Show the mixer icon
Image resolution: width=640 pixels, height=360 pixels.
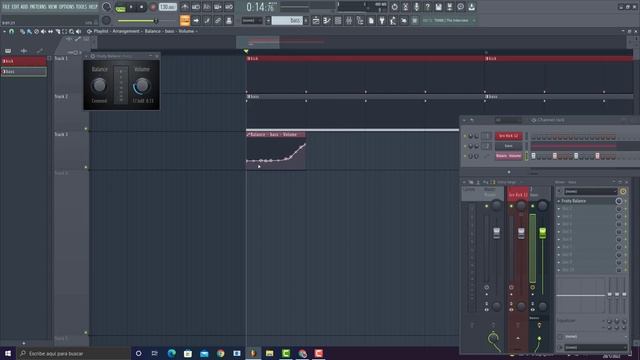(x=349, y=20)
